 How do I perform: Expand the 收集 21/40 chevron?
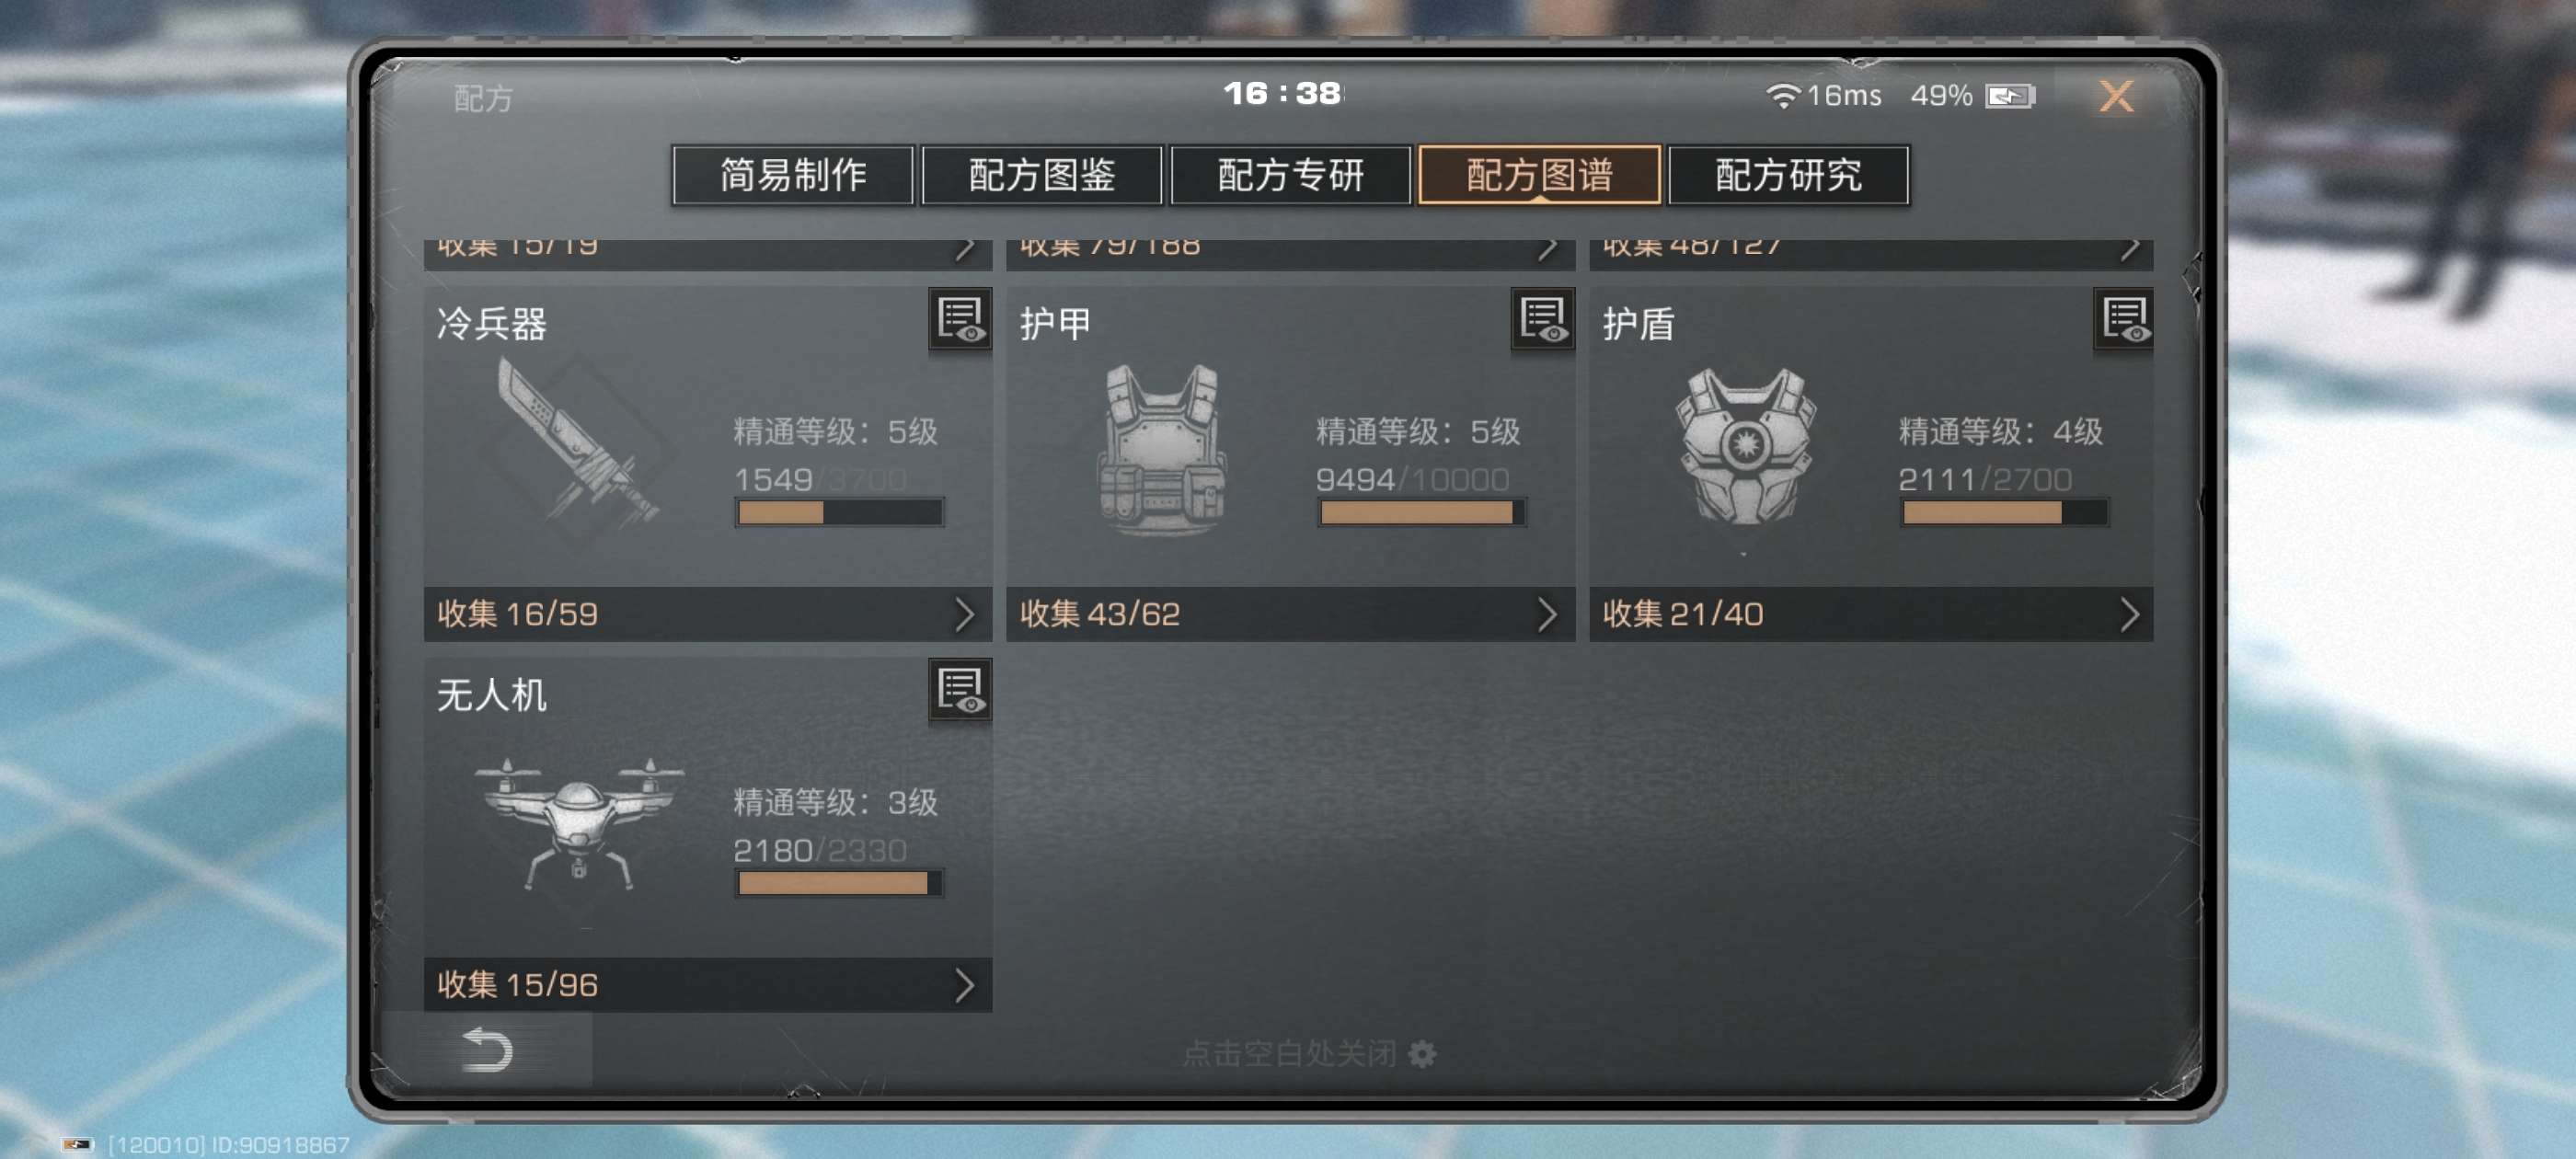(2129, 615)
